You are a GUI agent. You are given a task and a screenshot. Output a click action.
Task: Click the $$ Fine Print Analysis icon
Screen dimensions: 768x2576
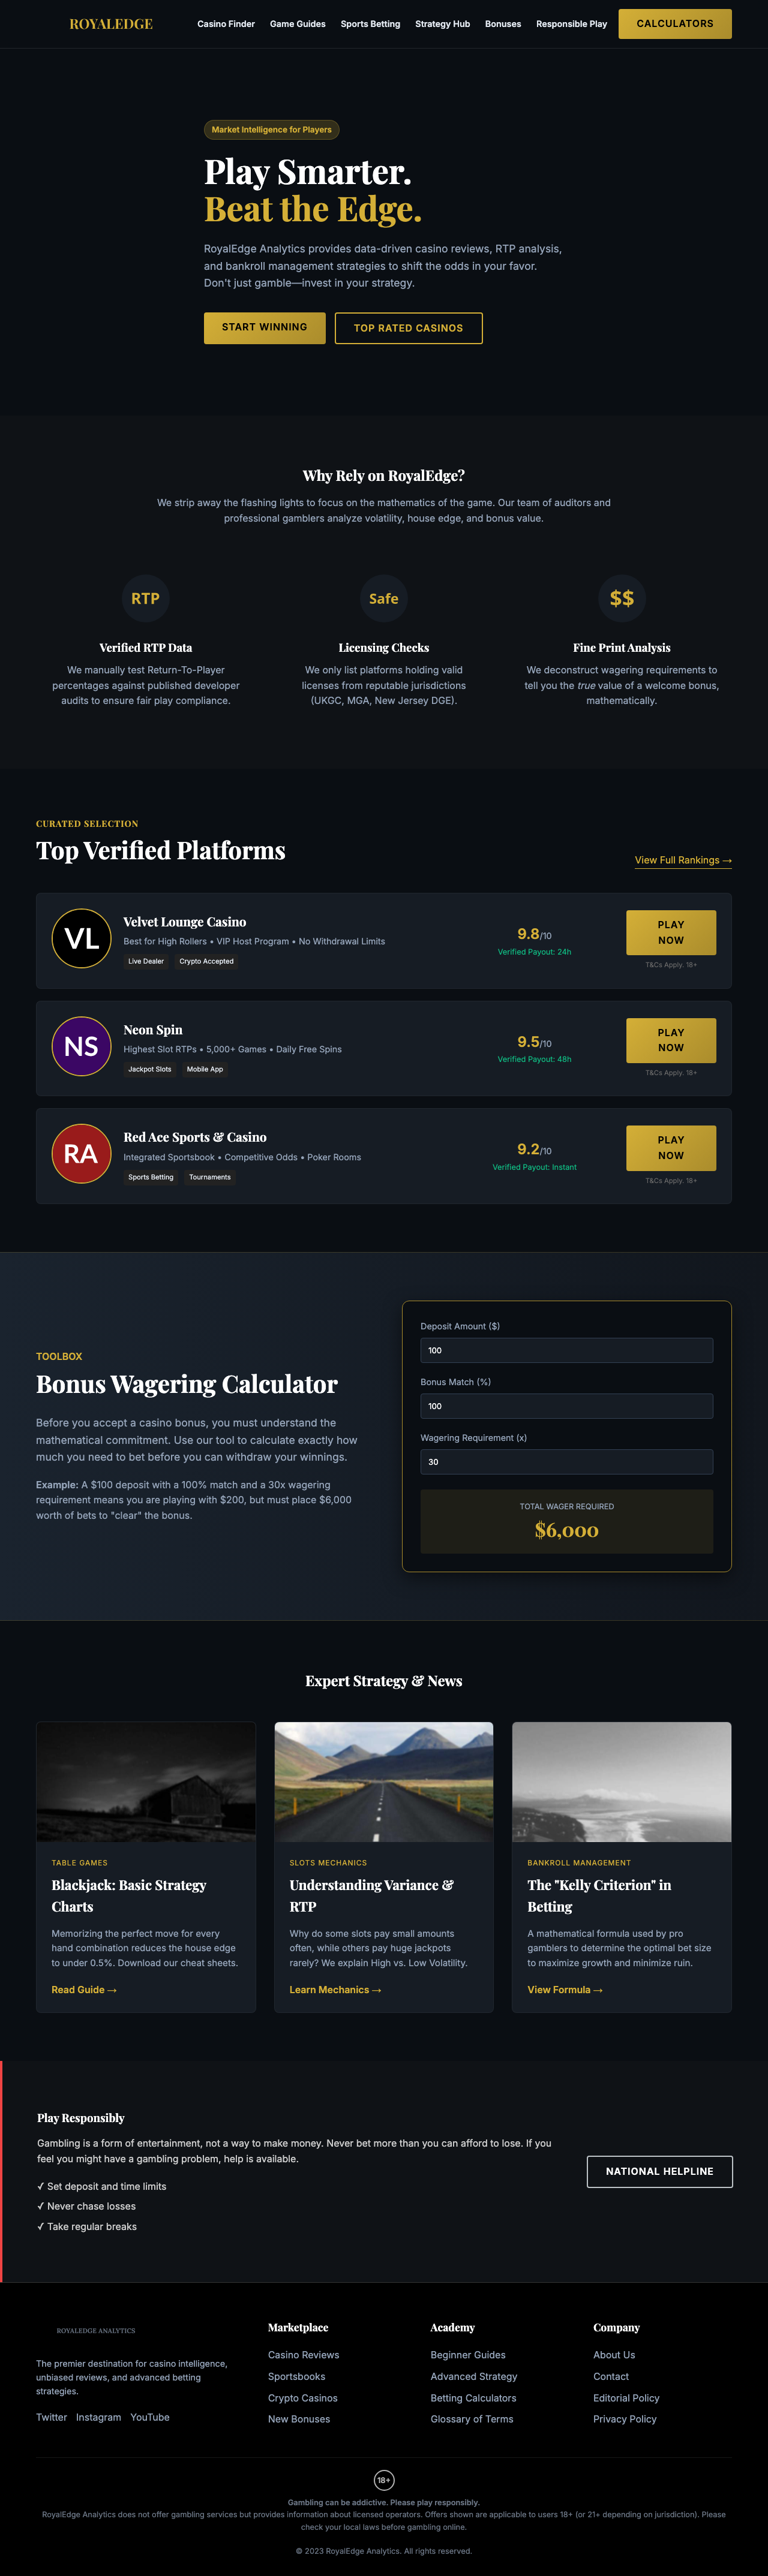[x=622, y=598]
